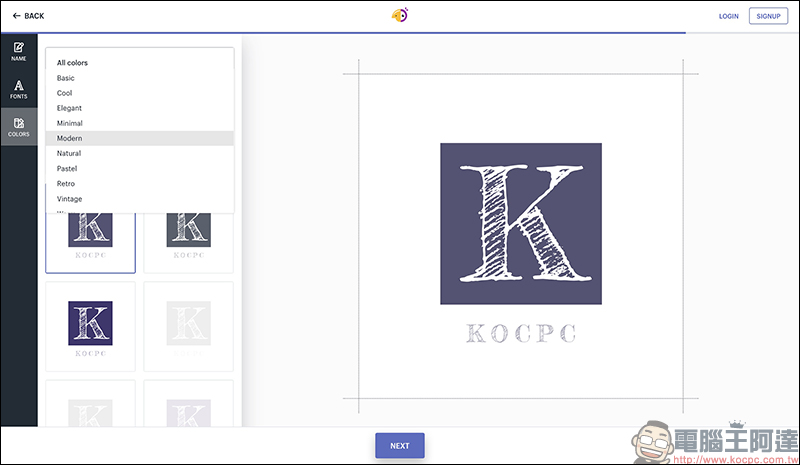Viewport: 800px width, 465px height.
Task: Choose the Modern color category
Action: click(140, 138)
